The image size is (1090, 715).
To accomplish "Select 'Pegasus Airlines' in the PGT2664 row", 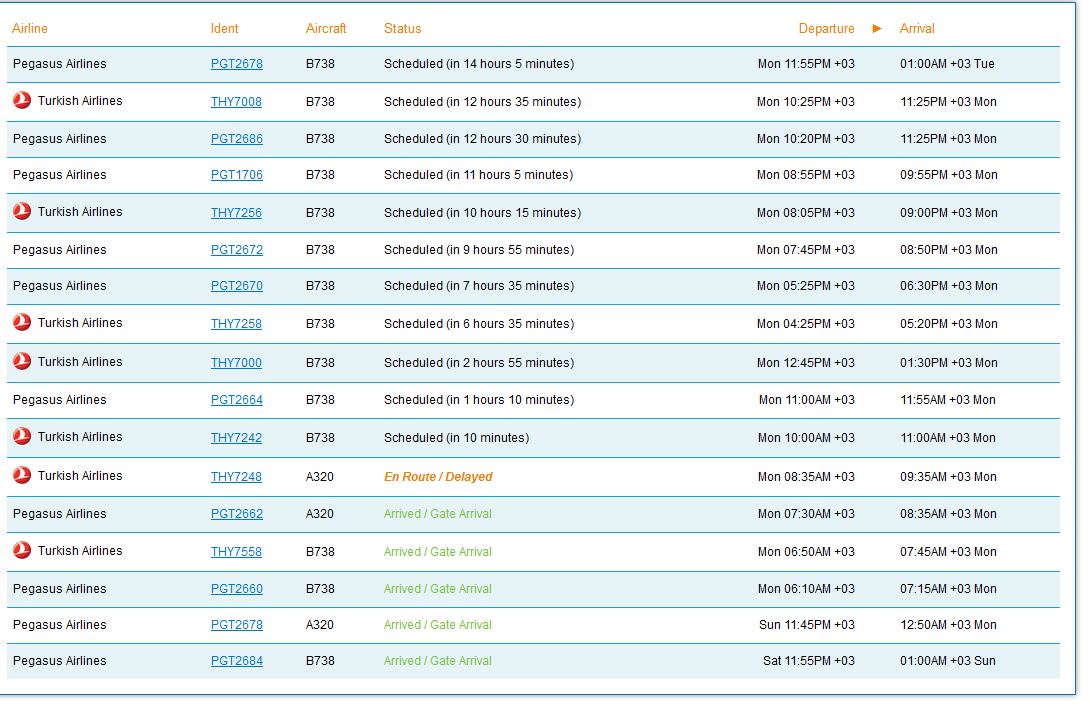I will (60, 400).
